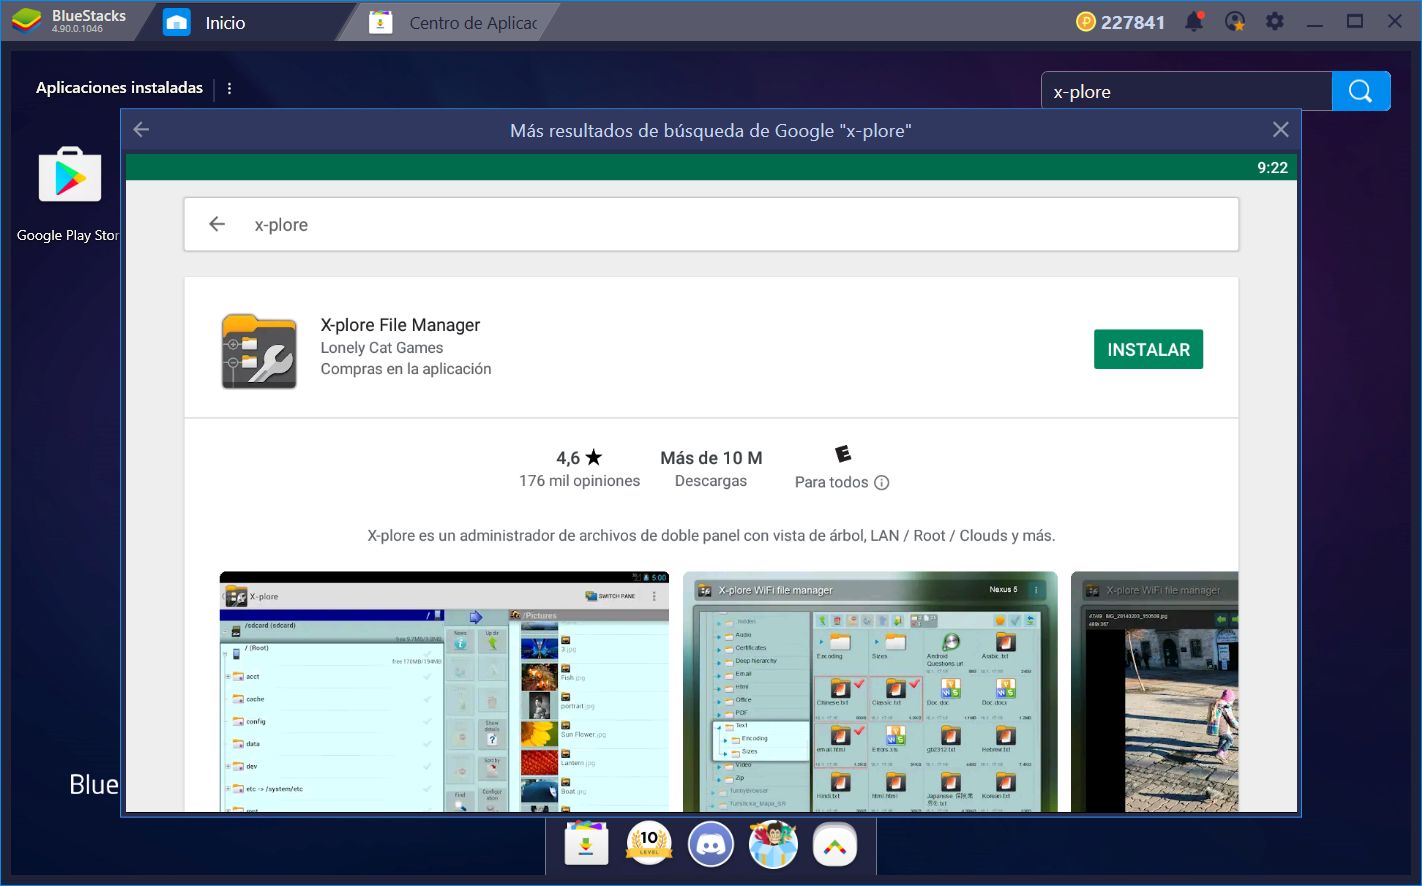1422x886 pixels.
Task: Install X-plore File Manager
Action: (1148, 350)
